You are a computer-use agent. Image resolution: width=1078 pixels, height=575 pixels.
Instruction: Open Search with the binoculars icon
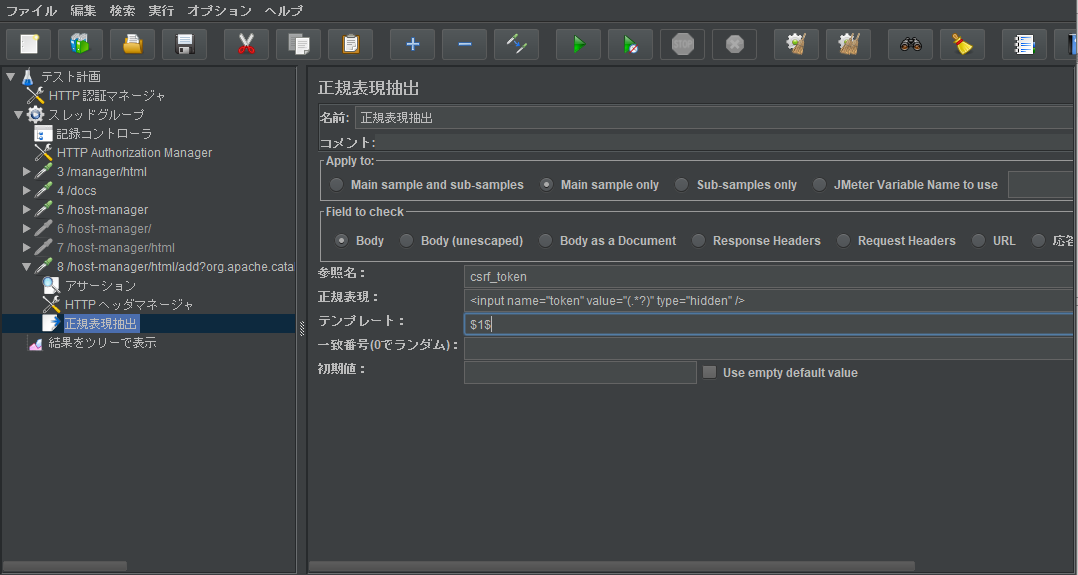tap(910, 45)
